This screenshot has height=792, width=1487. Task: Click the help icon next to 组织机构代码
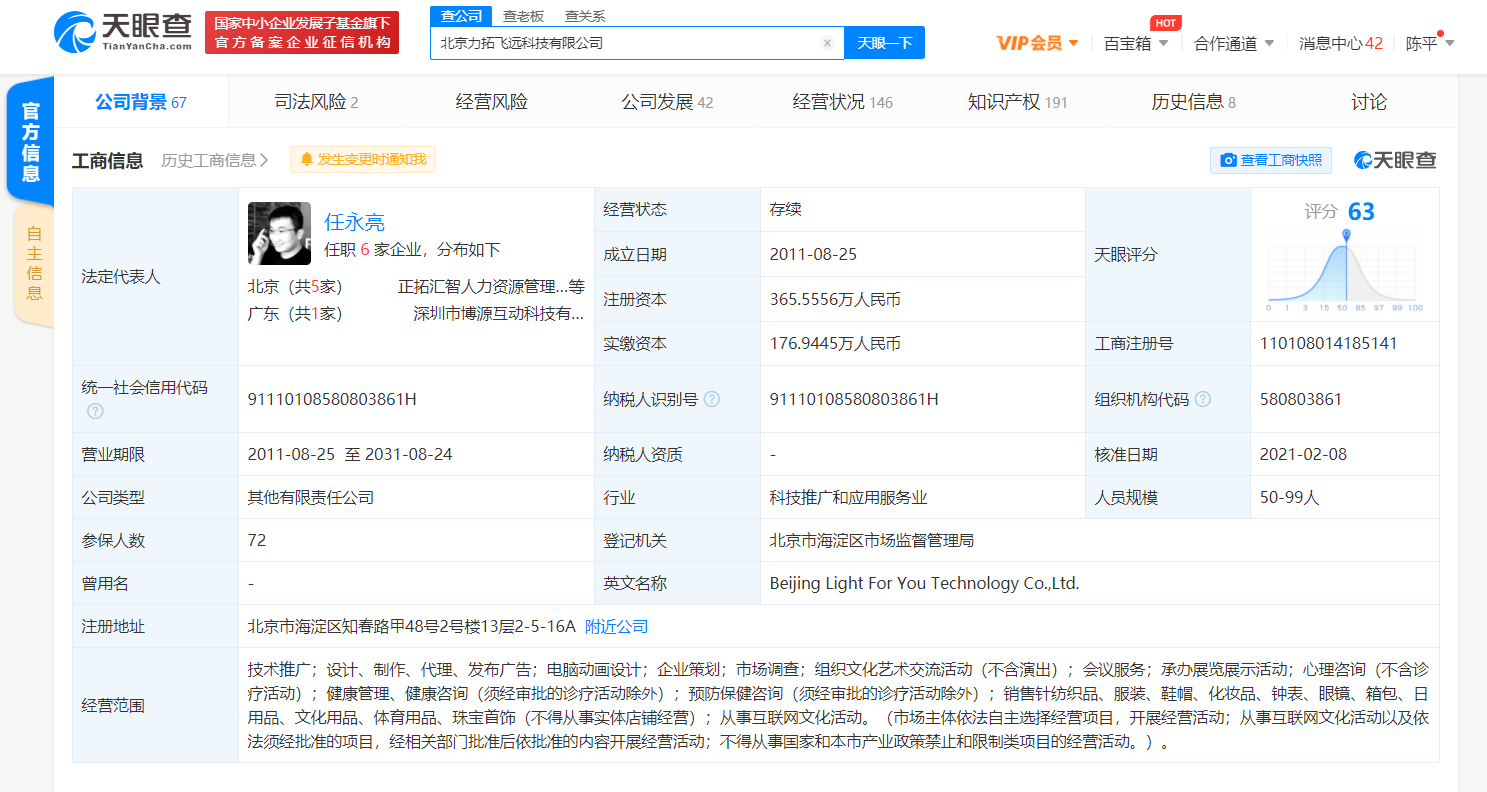(1204, 398)
